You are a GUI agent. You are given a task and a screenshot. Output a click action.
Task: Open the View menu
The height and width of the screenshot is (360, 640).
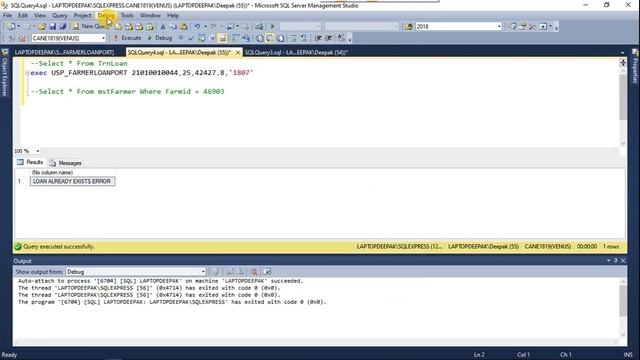coord(40,16)
